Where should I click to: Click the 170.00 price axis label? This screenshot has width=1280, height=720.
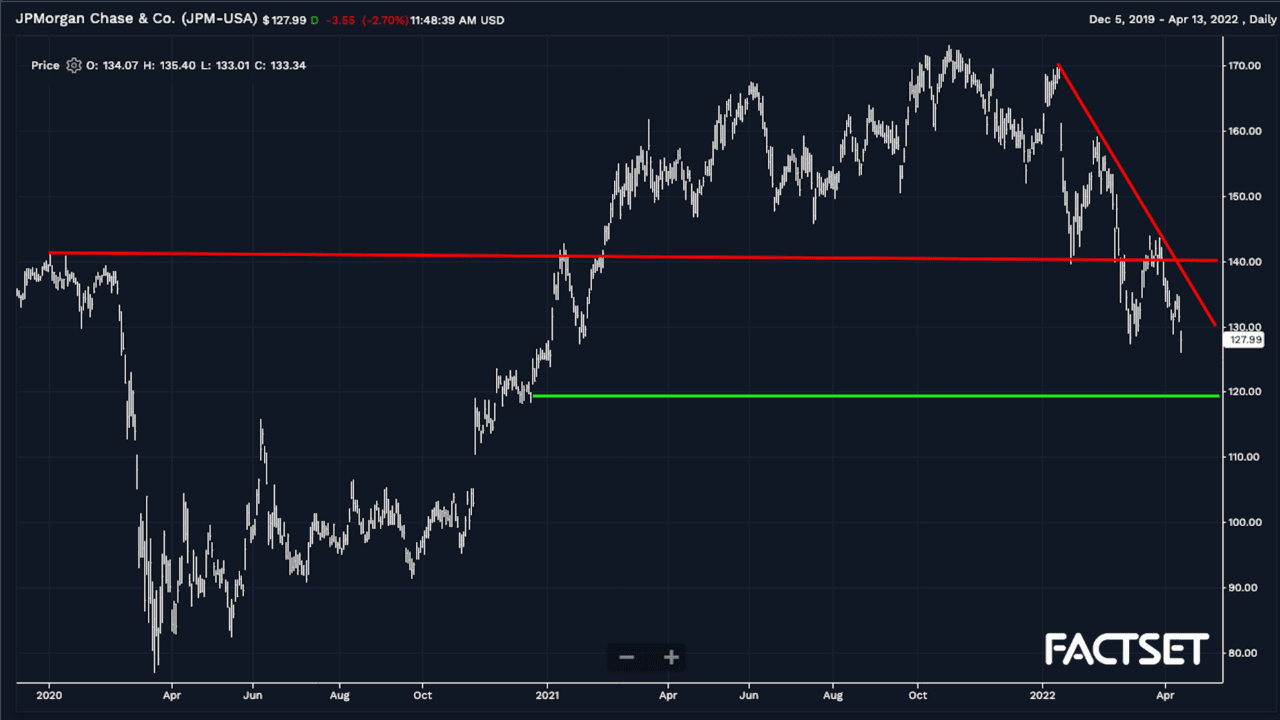(x=1245, y=66)
